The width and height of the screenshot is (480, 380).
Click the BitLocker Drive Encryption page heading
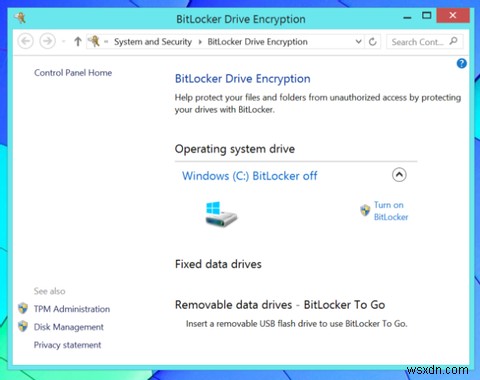pyautogui.click(x=243, y=79)
